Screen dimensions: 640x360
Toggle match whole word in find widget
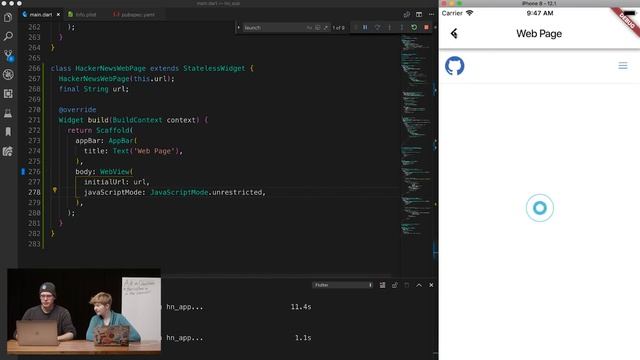tap(318, 27)
